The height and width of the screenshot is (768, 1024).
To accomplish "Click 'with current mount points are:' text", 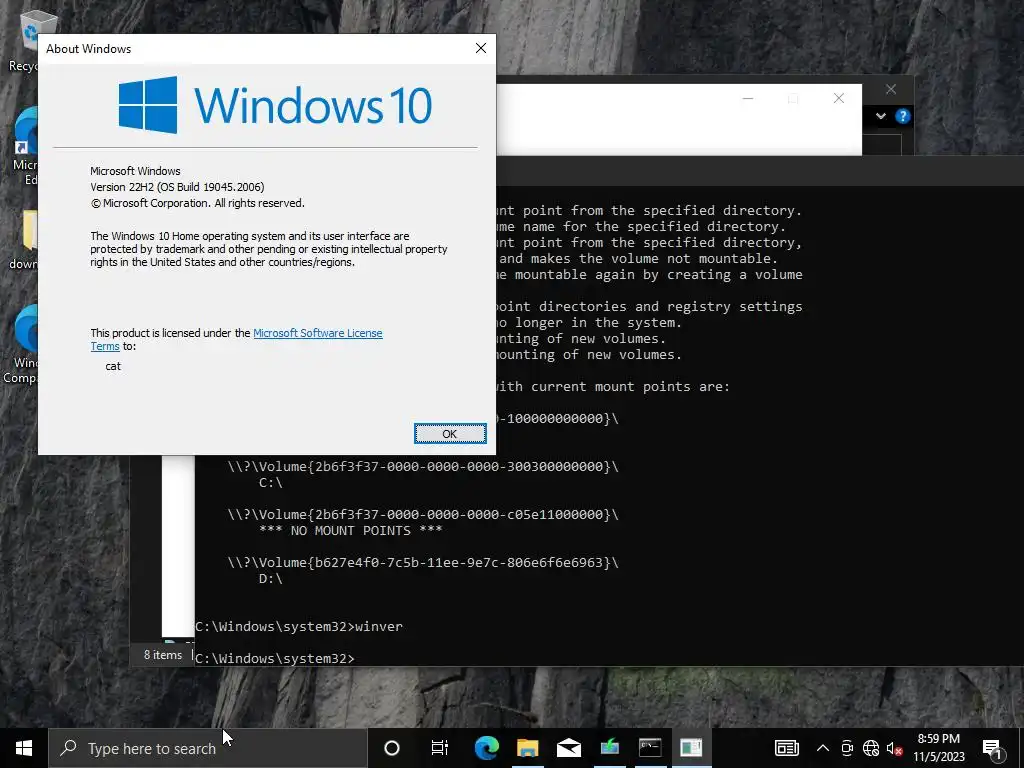I will [x=613, y=387].
